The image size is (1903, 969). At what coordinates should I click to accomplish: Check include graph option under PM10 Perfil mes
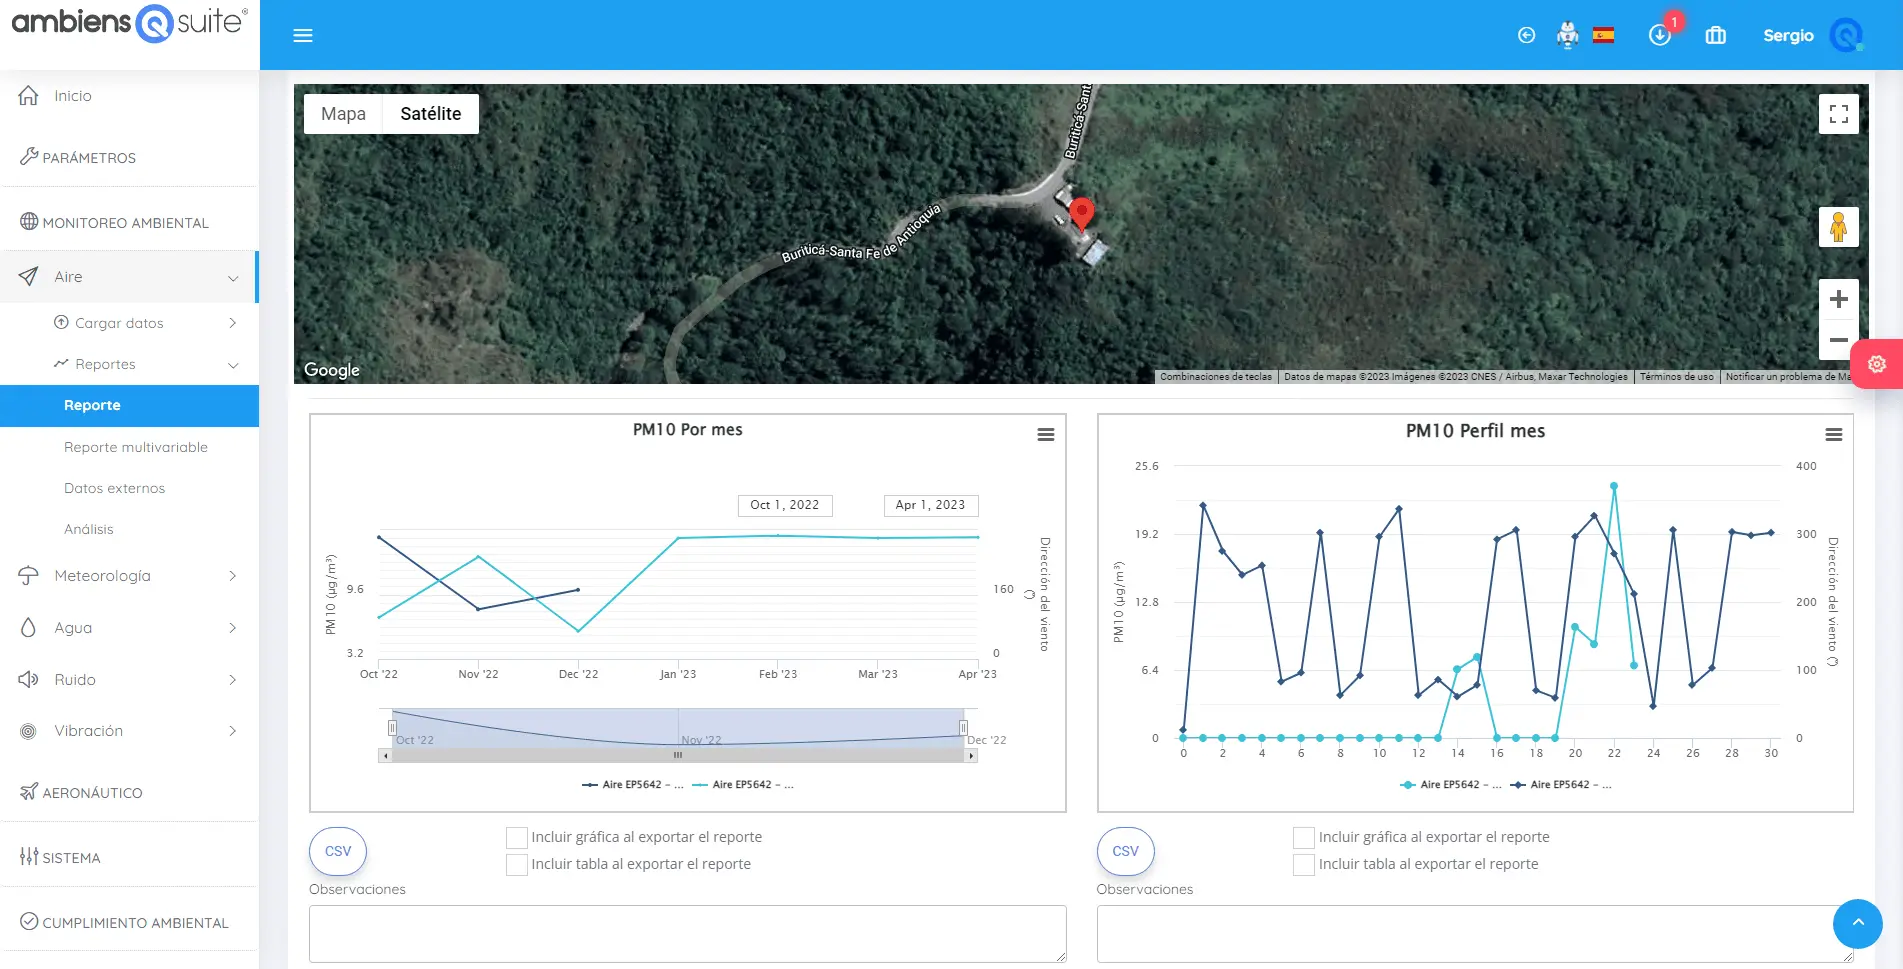[x=1304, y=838]
